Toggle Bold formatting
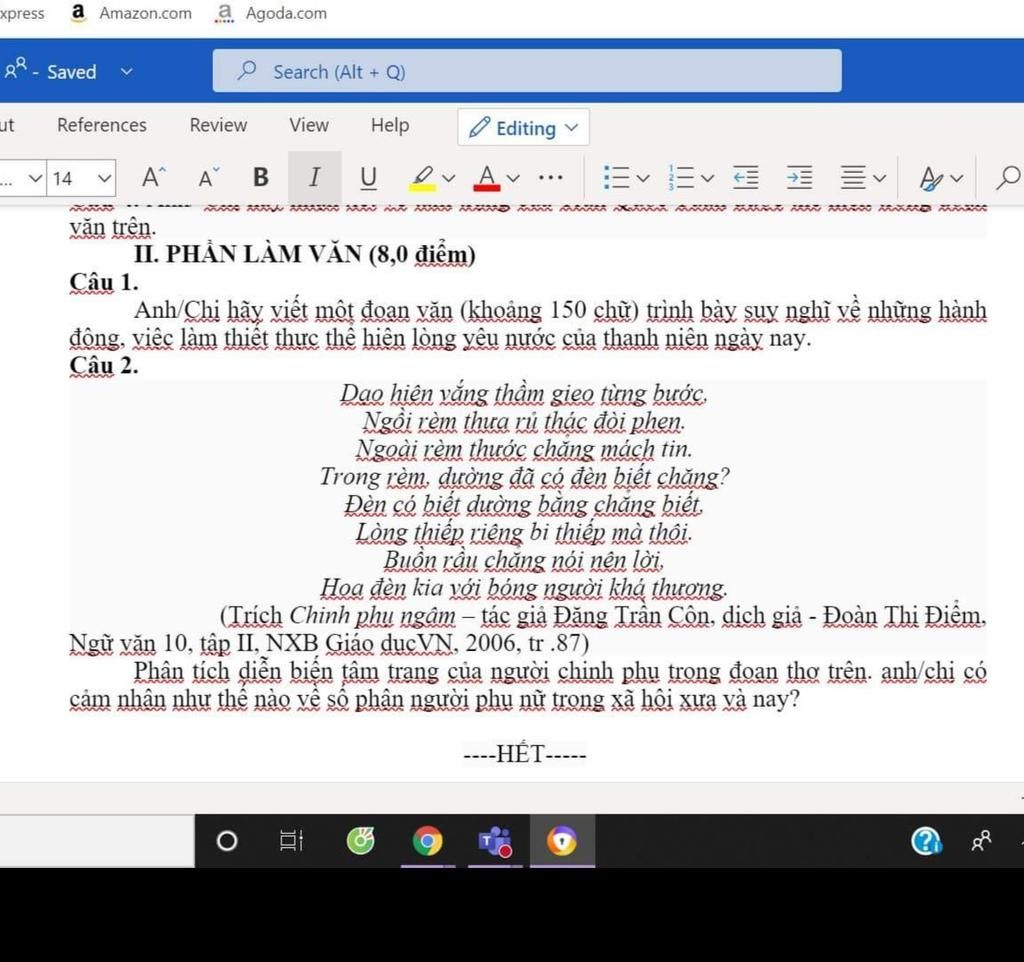 coord(261,177)
